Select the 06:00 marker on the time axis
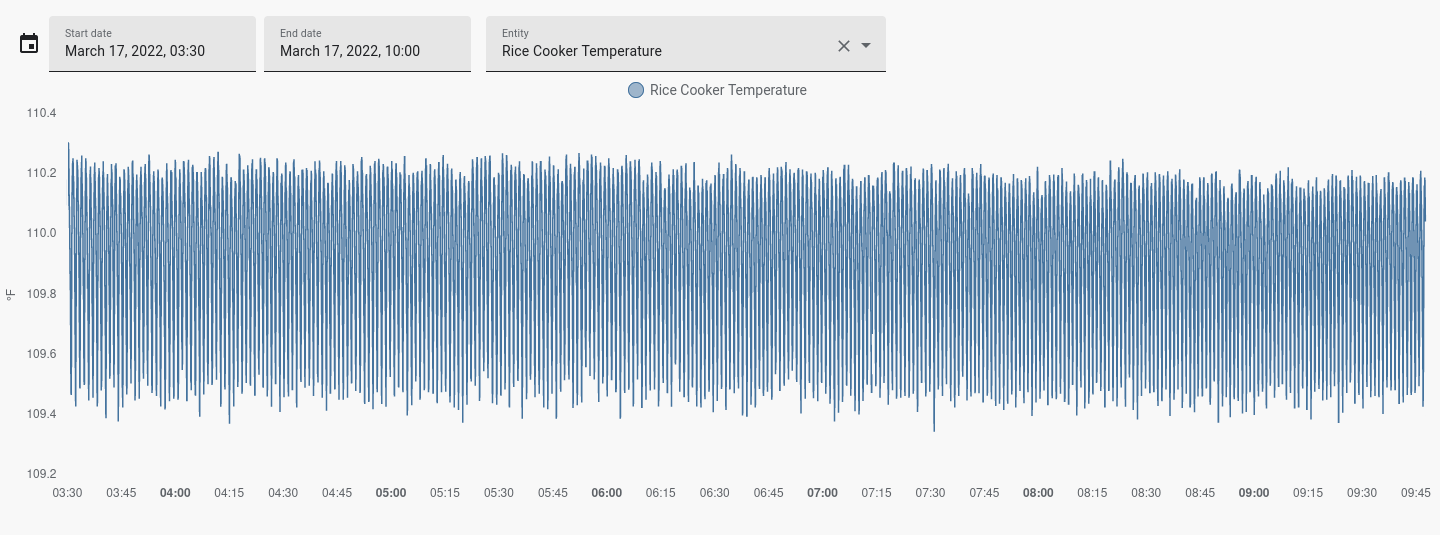Viewport: 1440px width, 535px height. tap(606, 493)
